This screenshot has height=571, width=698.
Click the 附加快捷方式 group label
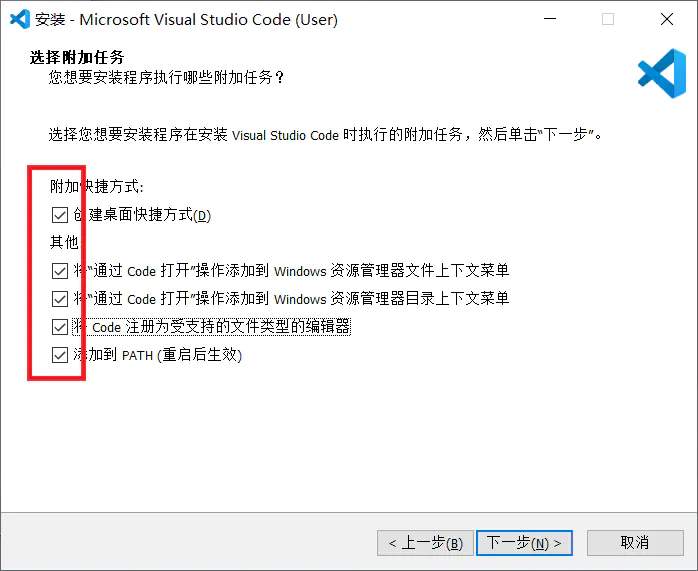(x=97, y=186)
